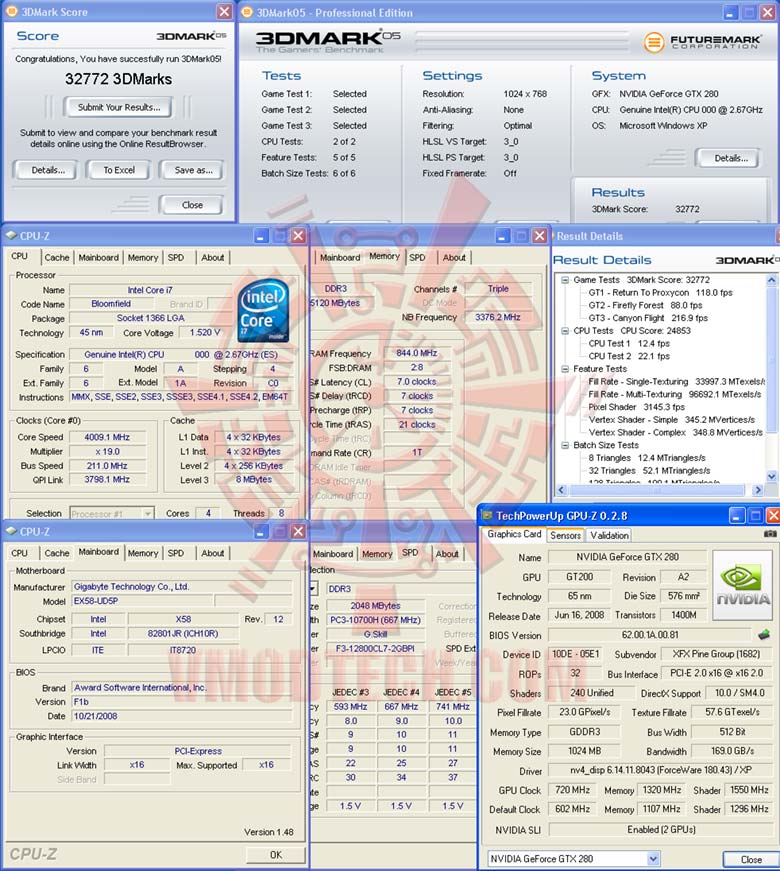
Task: Click the NVIDIA logo in GPU-Z
Action: pos(742,585)
